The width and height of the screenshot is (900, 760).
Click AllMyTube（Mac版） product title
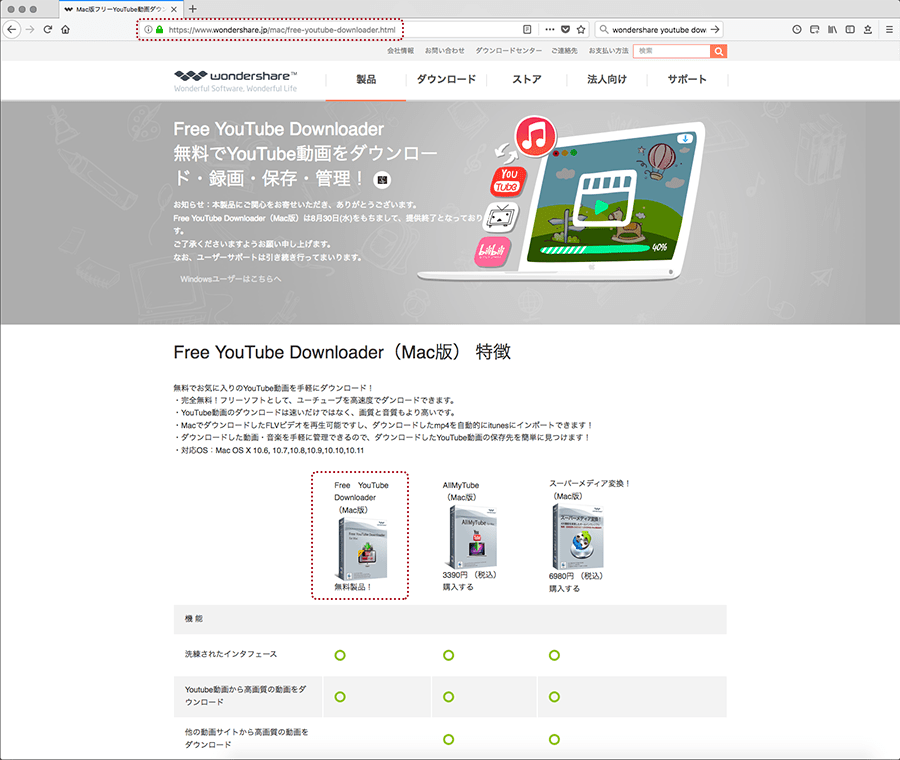pyautogui.click(x=461, y=491)
